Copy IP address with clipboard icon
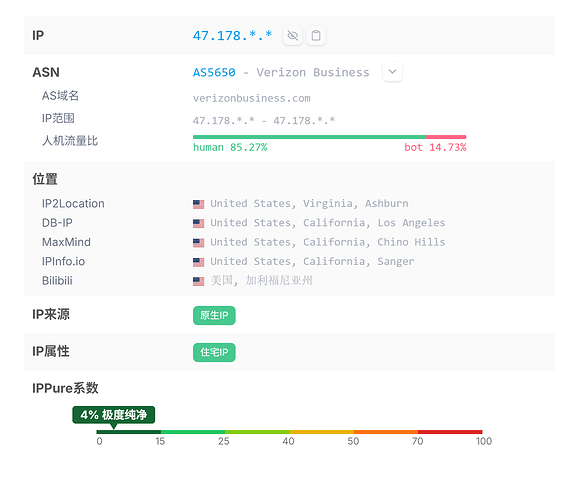578x500 pixels. (316, 36)
